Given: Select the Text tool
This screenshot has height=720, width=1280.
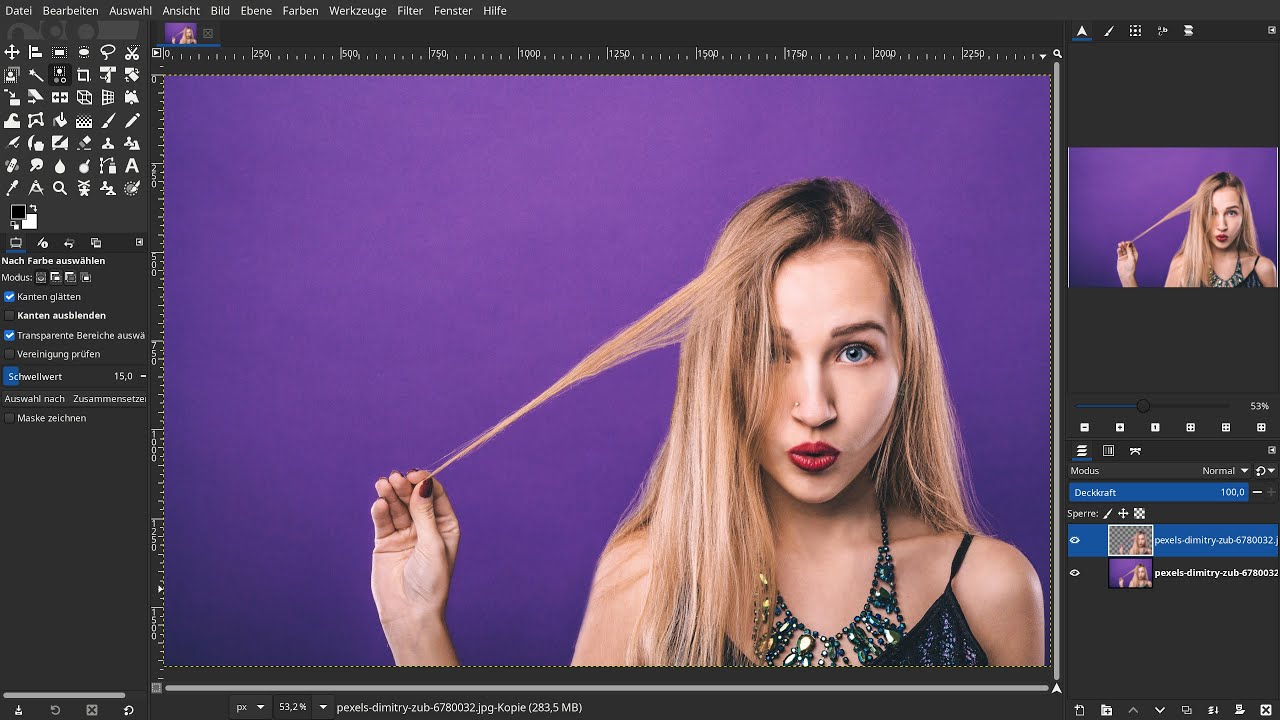Looking at the screenshot, I should (x=132, y=166).
